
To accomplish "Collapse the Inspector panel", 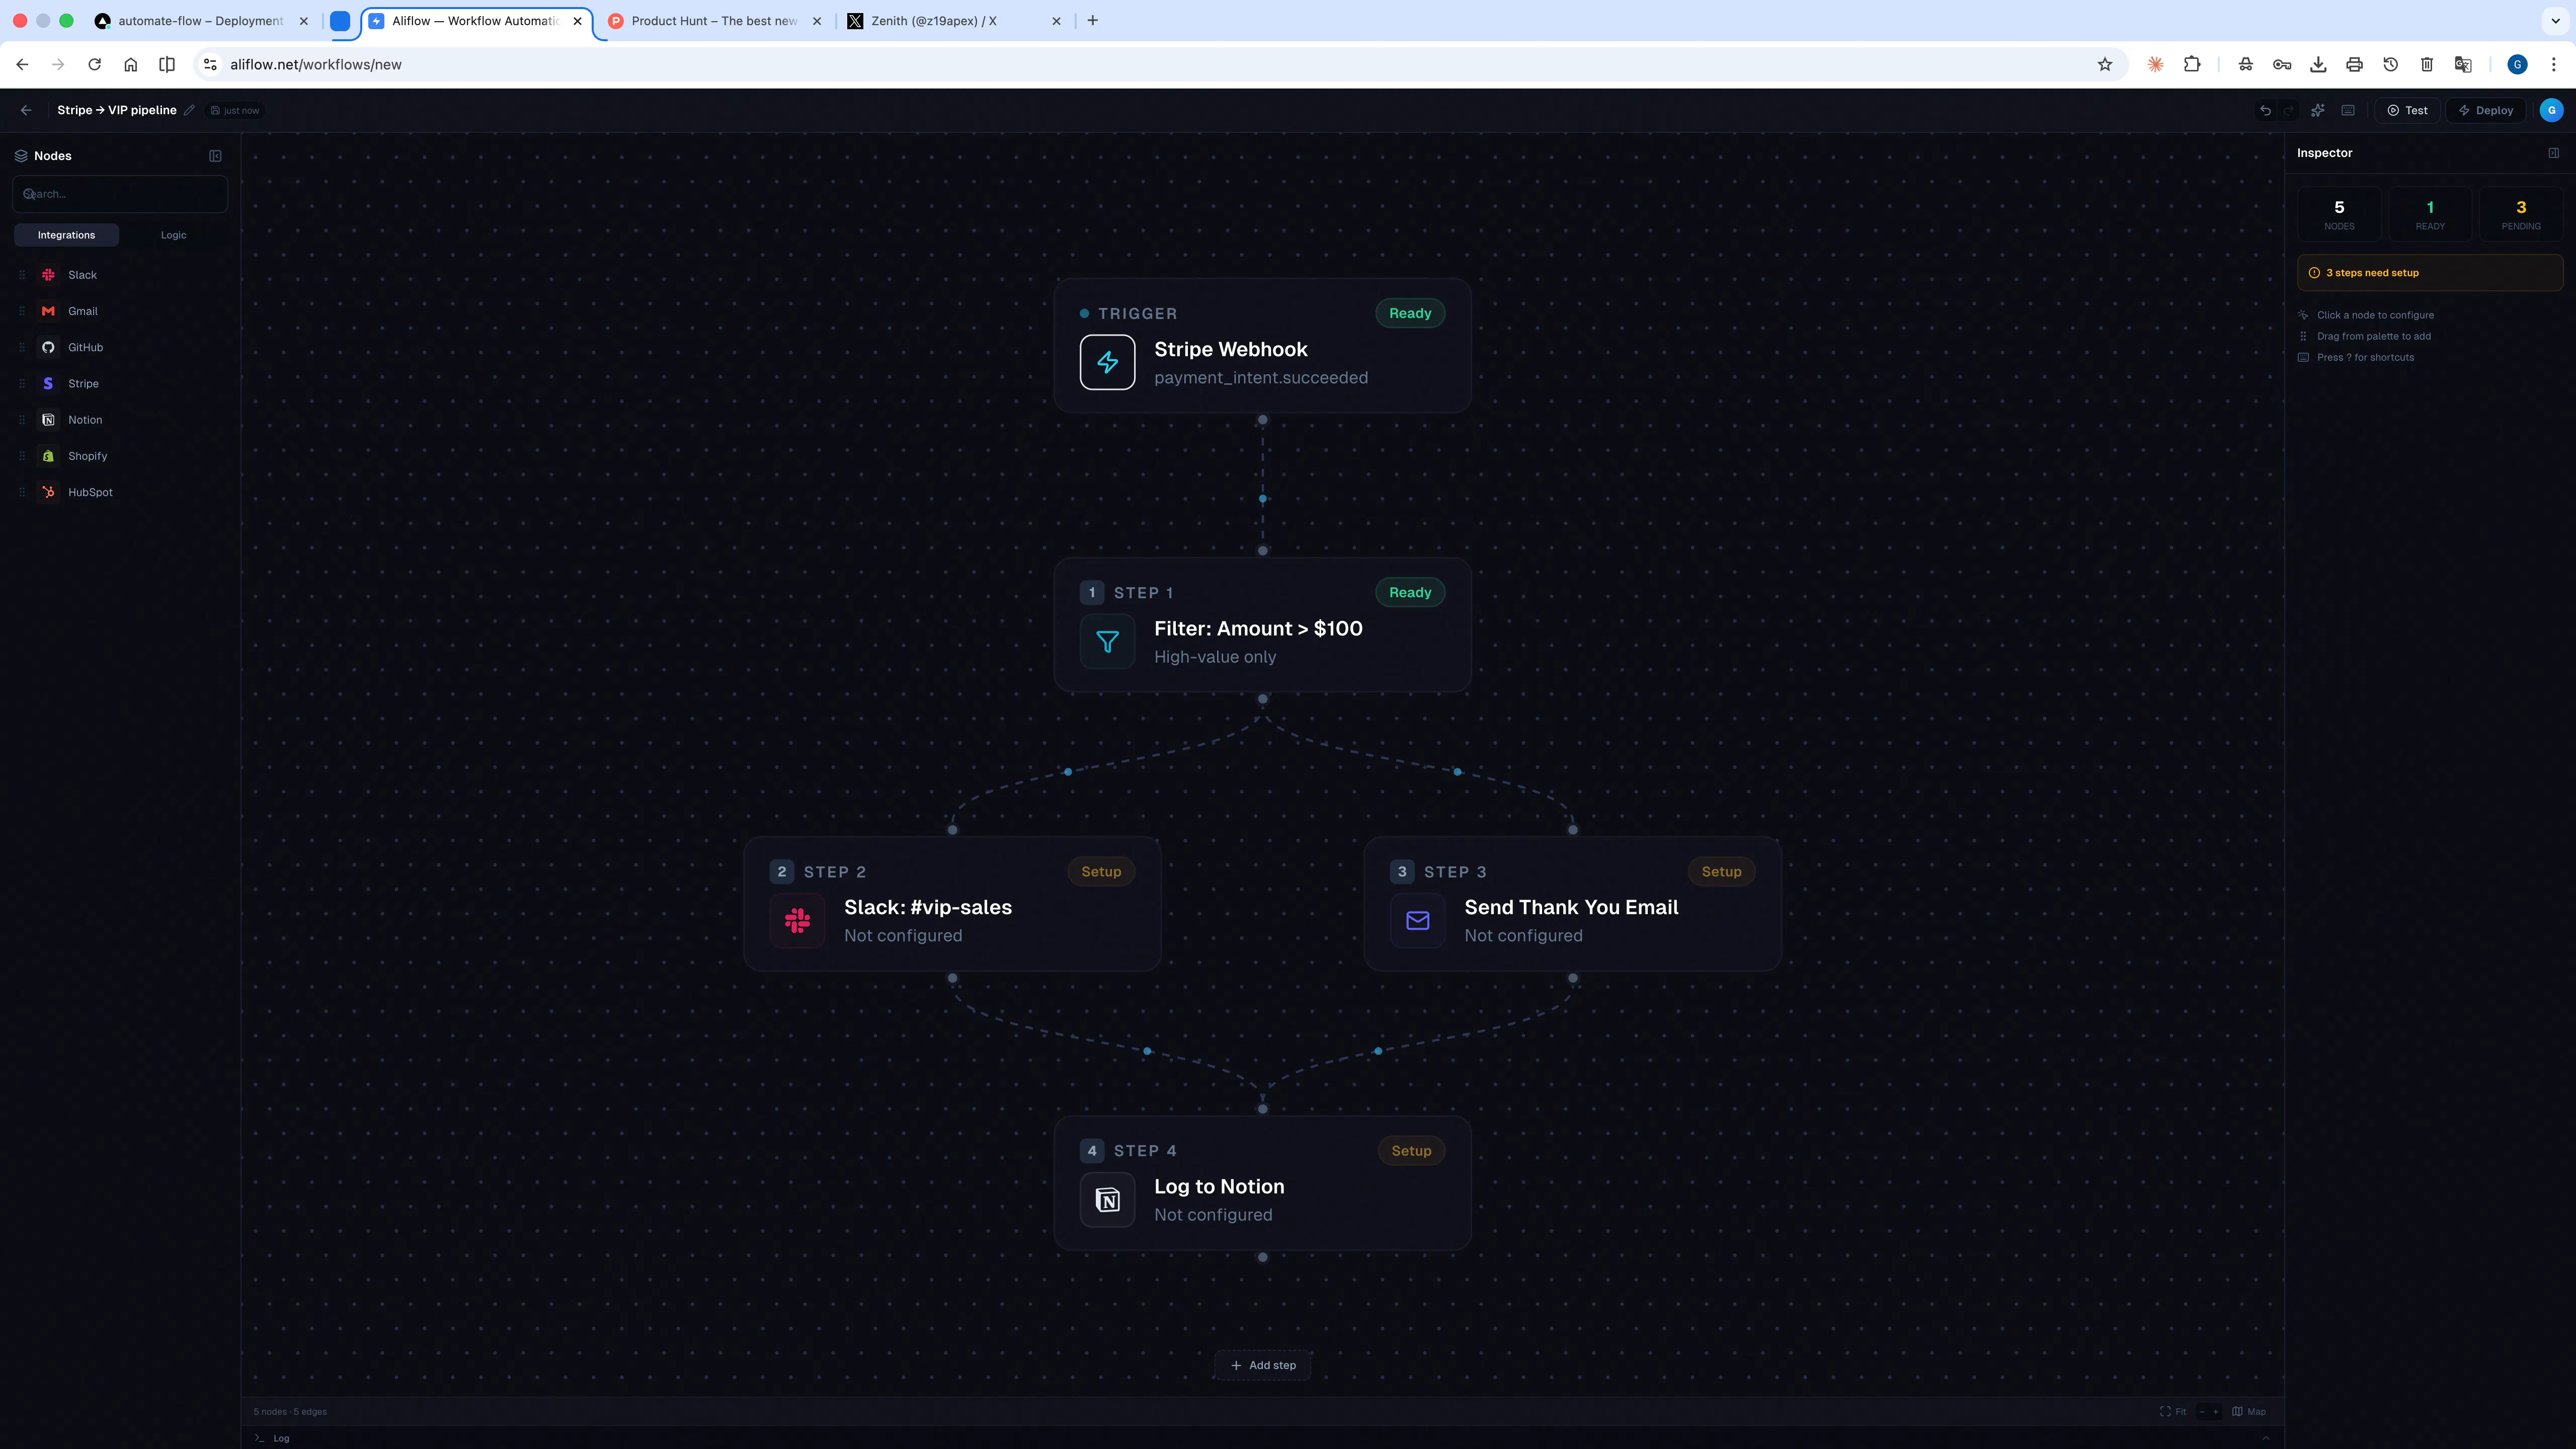I will pos(2553,153).
